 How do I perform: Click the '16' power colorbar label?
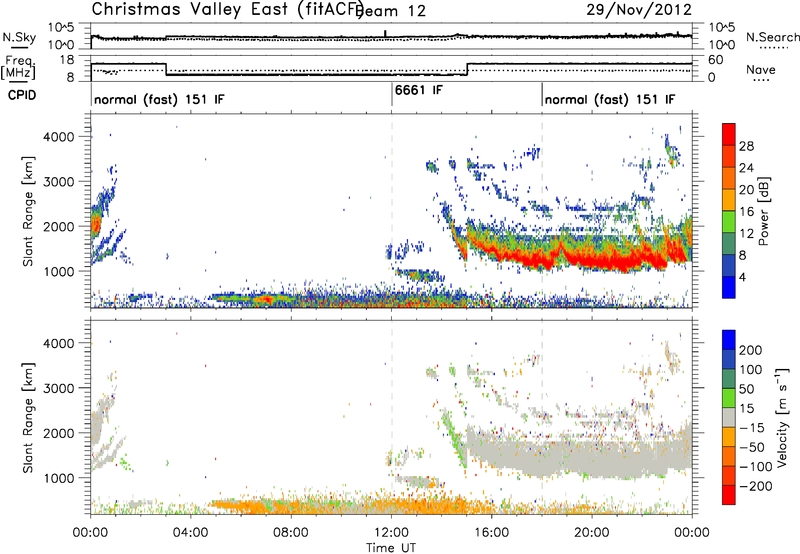[x=746, y=212]
